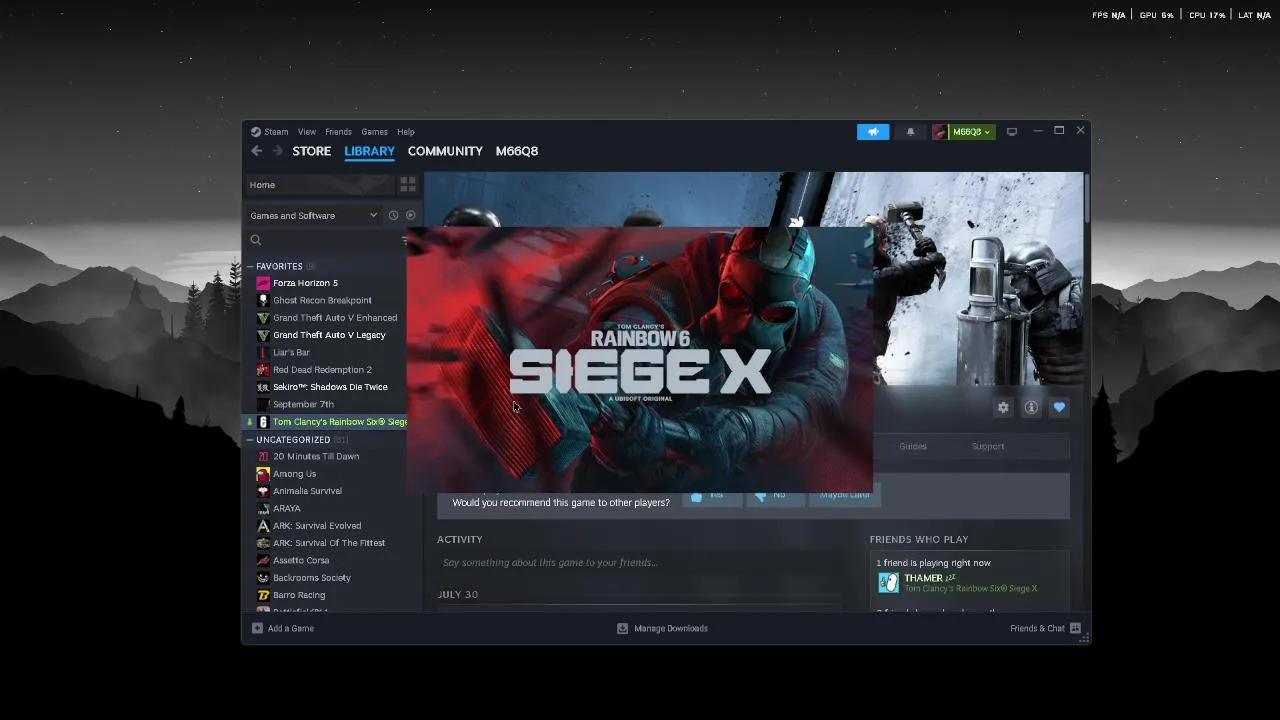Click Assetto Corsa game icon

263,560
